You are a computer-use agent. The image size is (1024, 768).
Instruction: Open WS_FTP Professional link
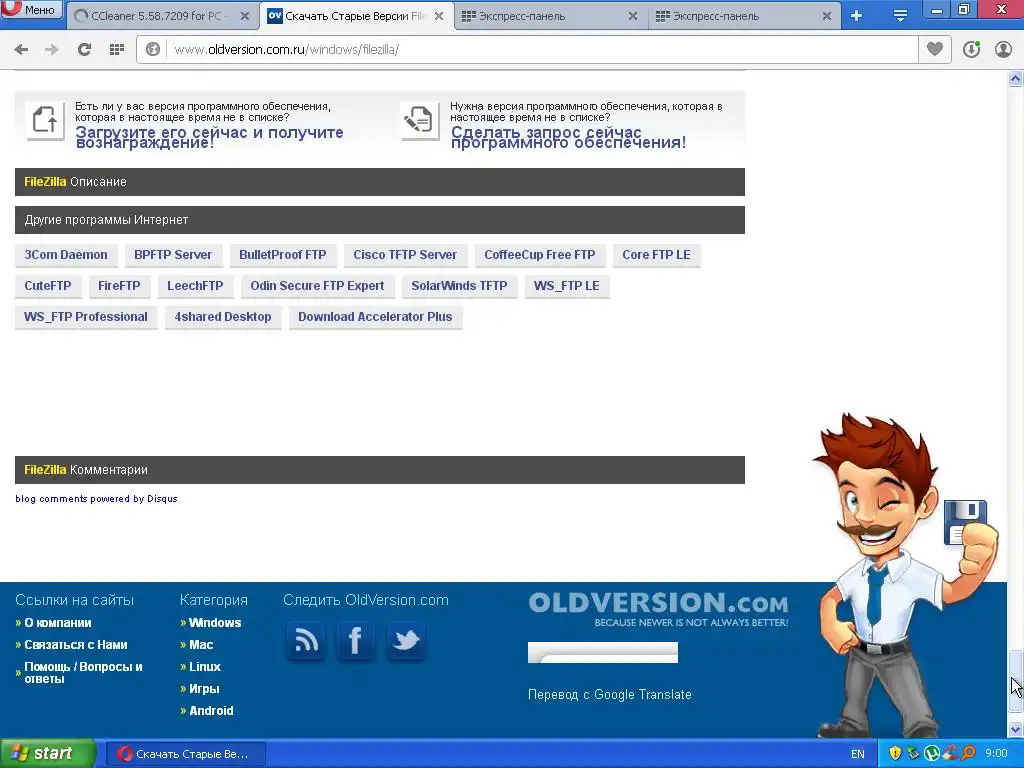(86, 317)
